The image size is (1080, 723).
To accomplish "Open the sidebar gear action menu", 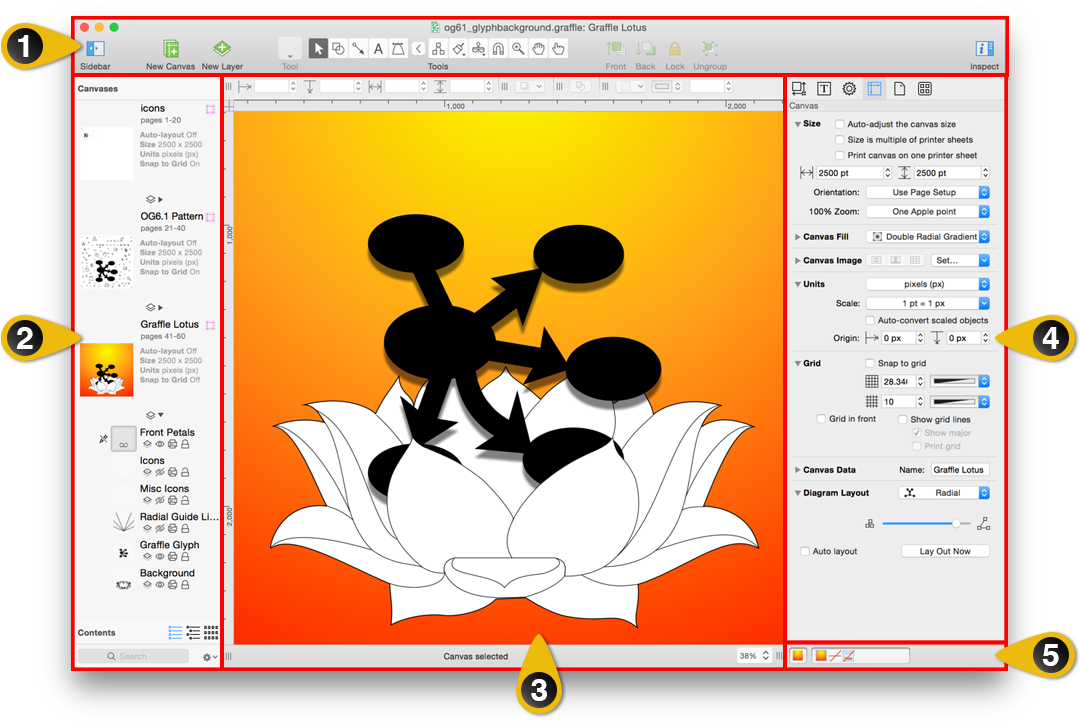I will [209, 657].
